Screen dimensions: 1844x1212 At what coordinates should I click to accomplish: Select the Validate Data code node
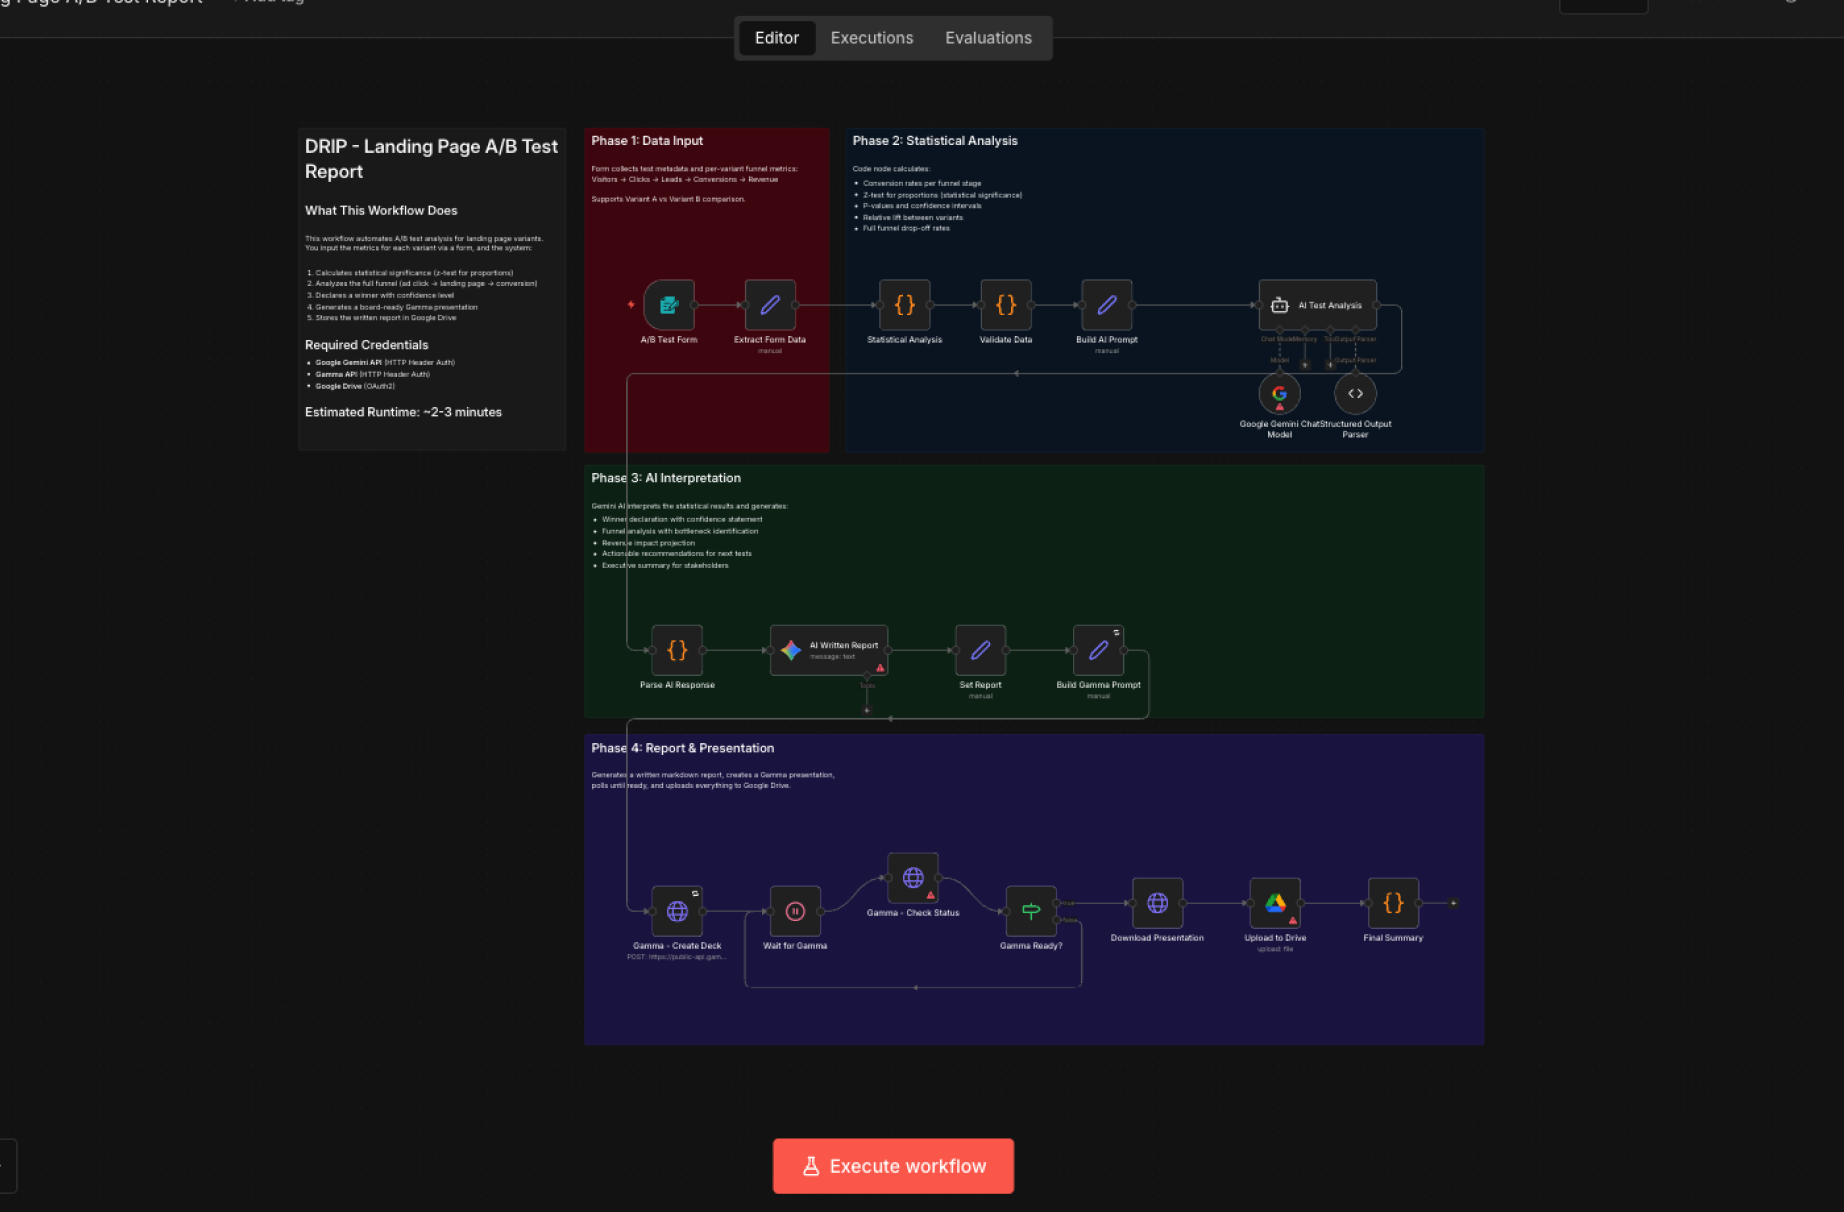pos(1006,305)
